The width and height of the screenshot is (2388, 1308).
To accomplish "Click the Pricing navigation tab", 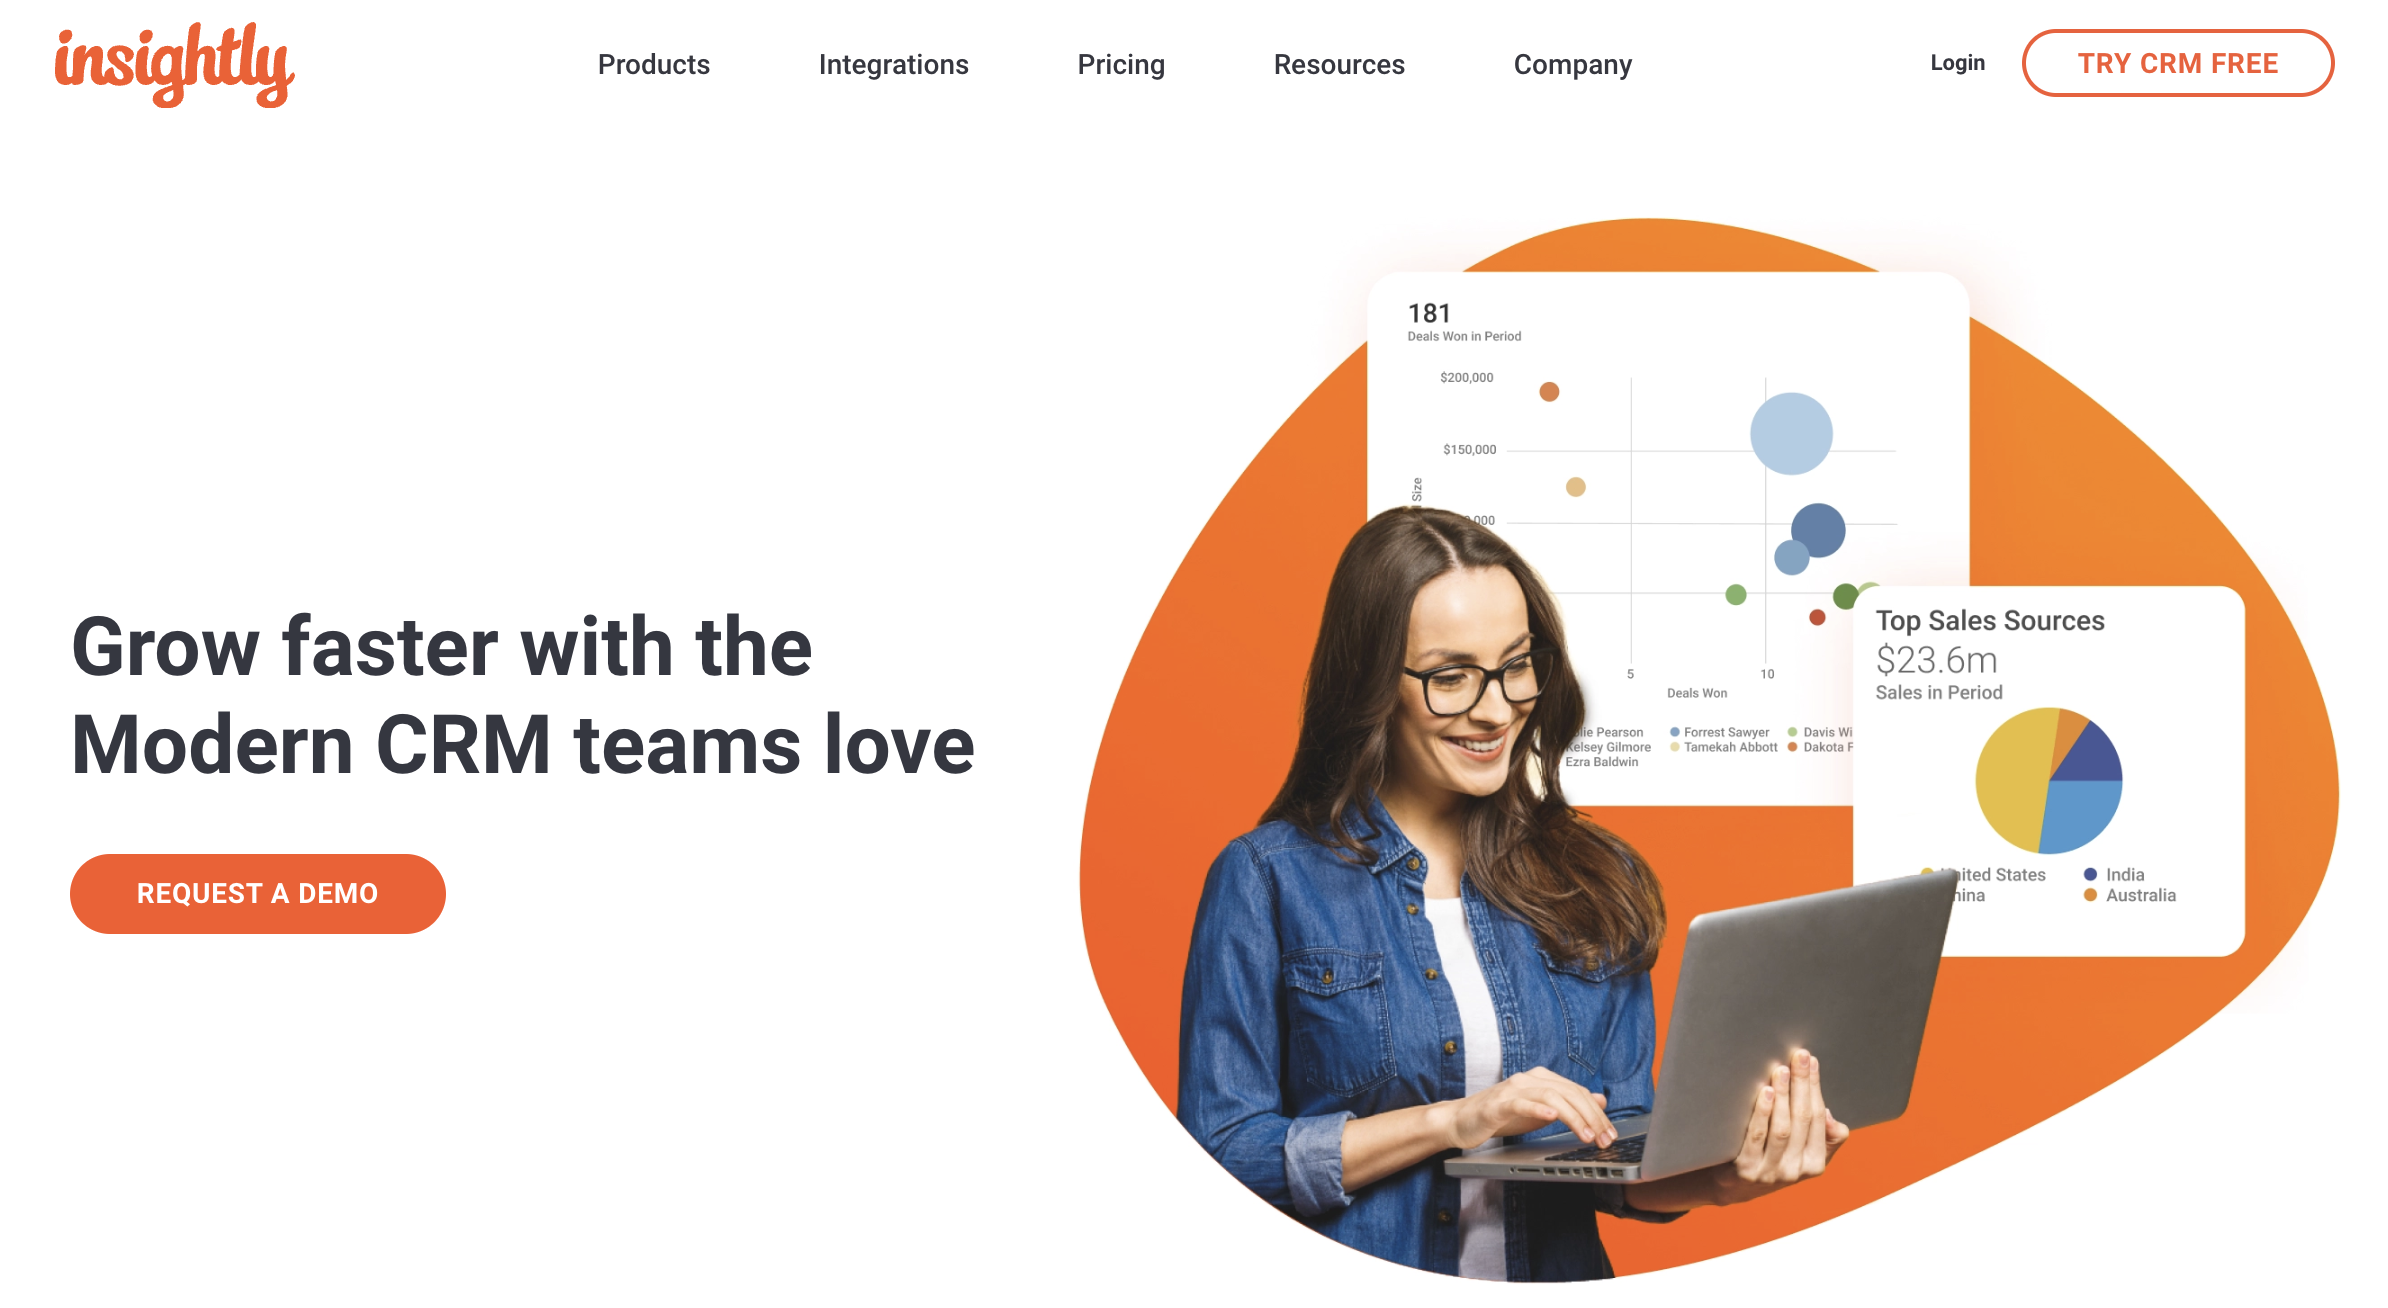I will point(1122,63).
